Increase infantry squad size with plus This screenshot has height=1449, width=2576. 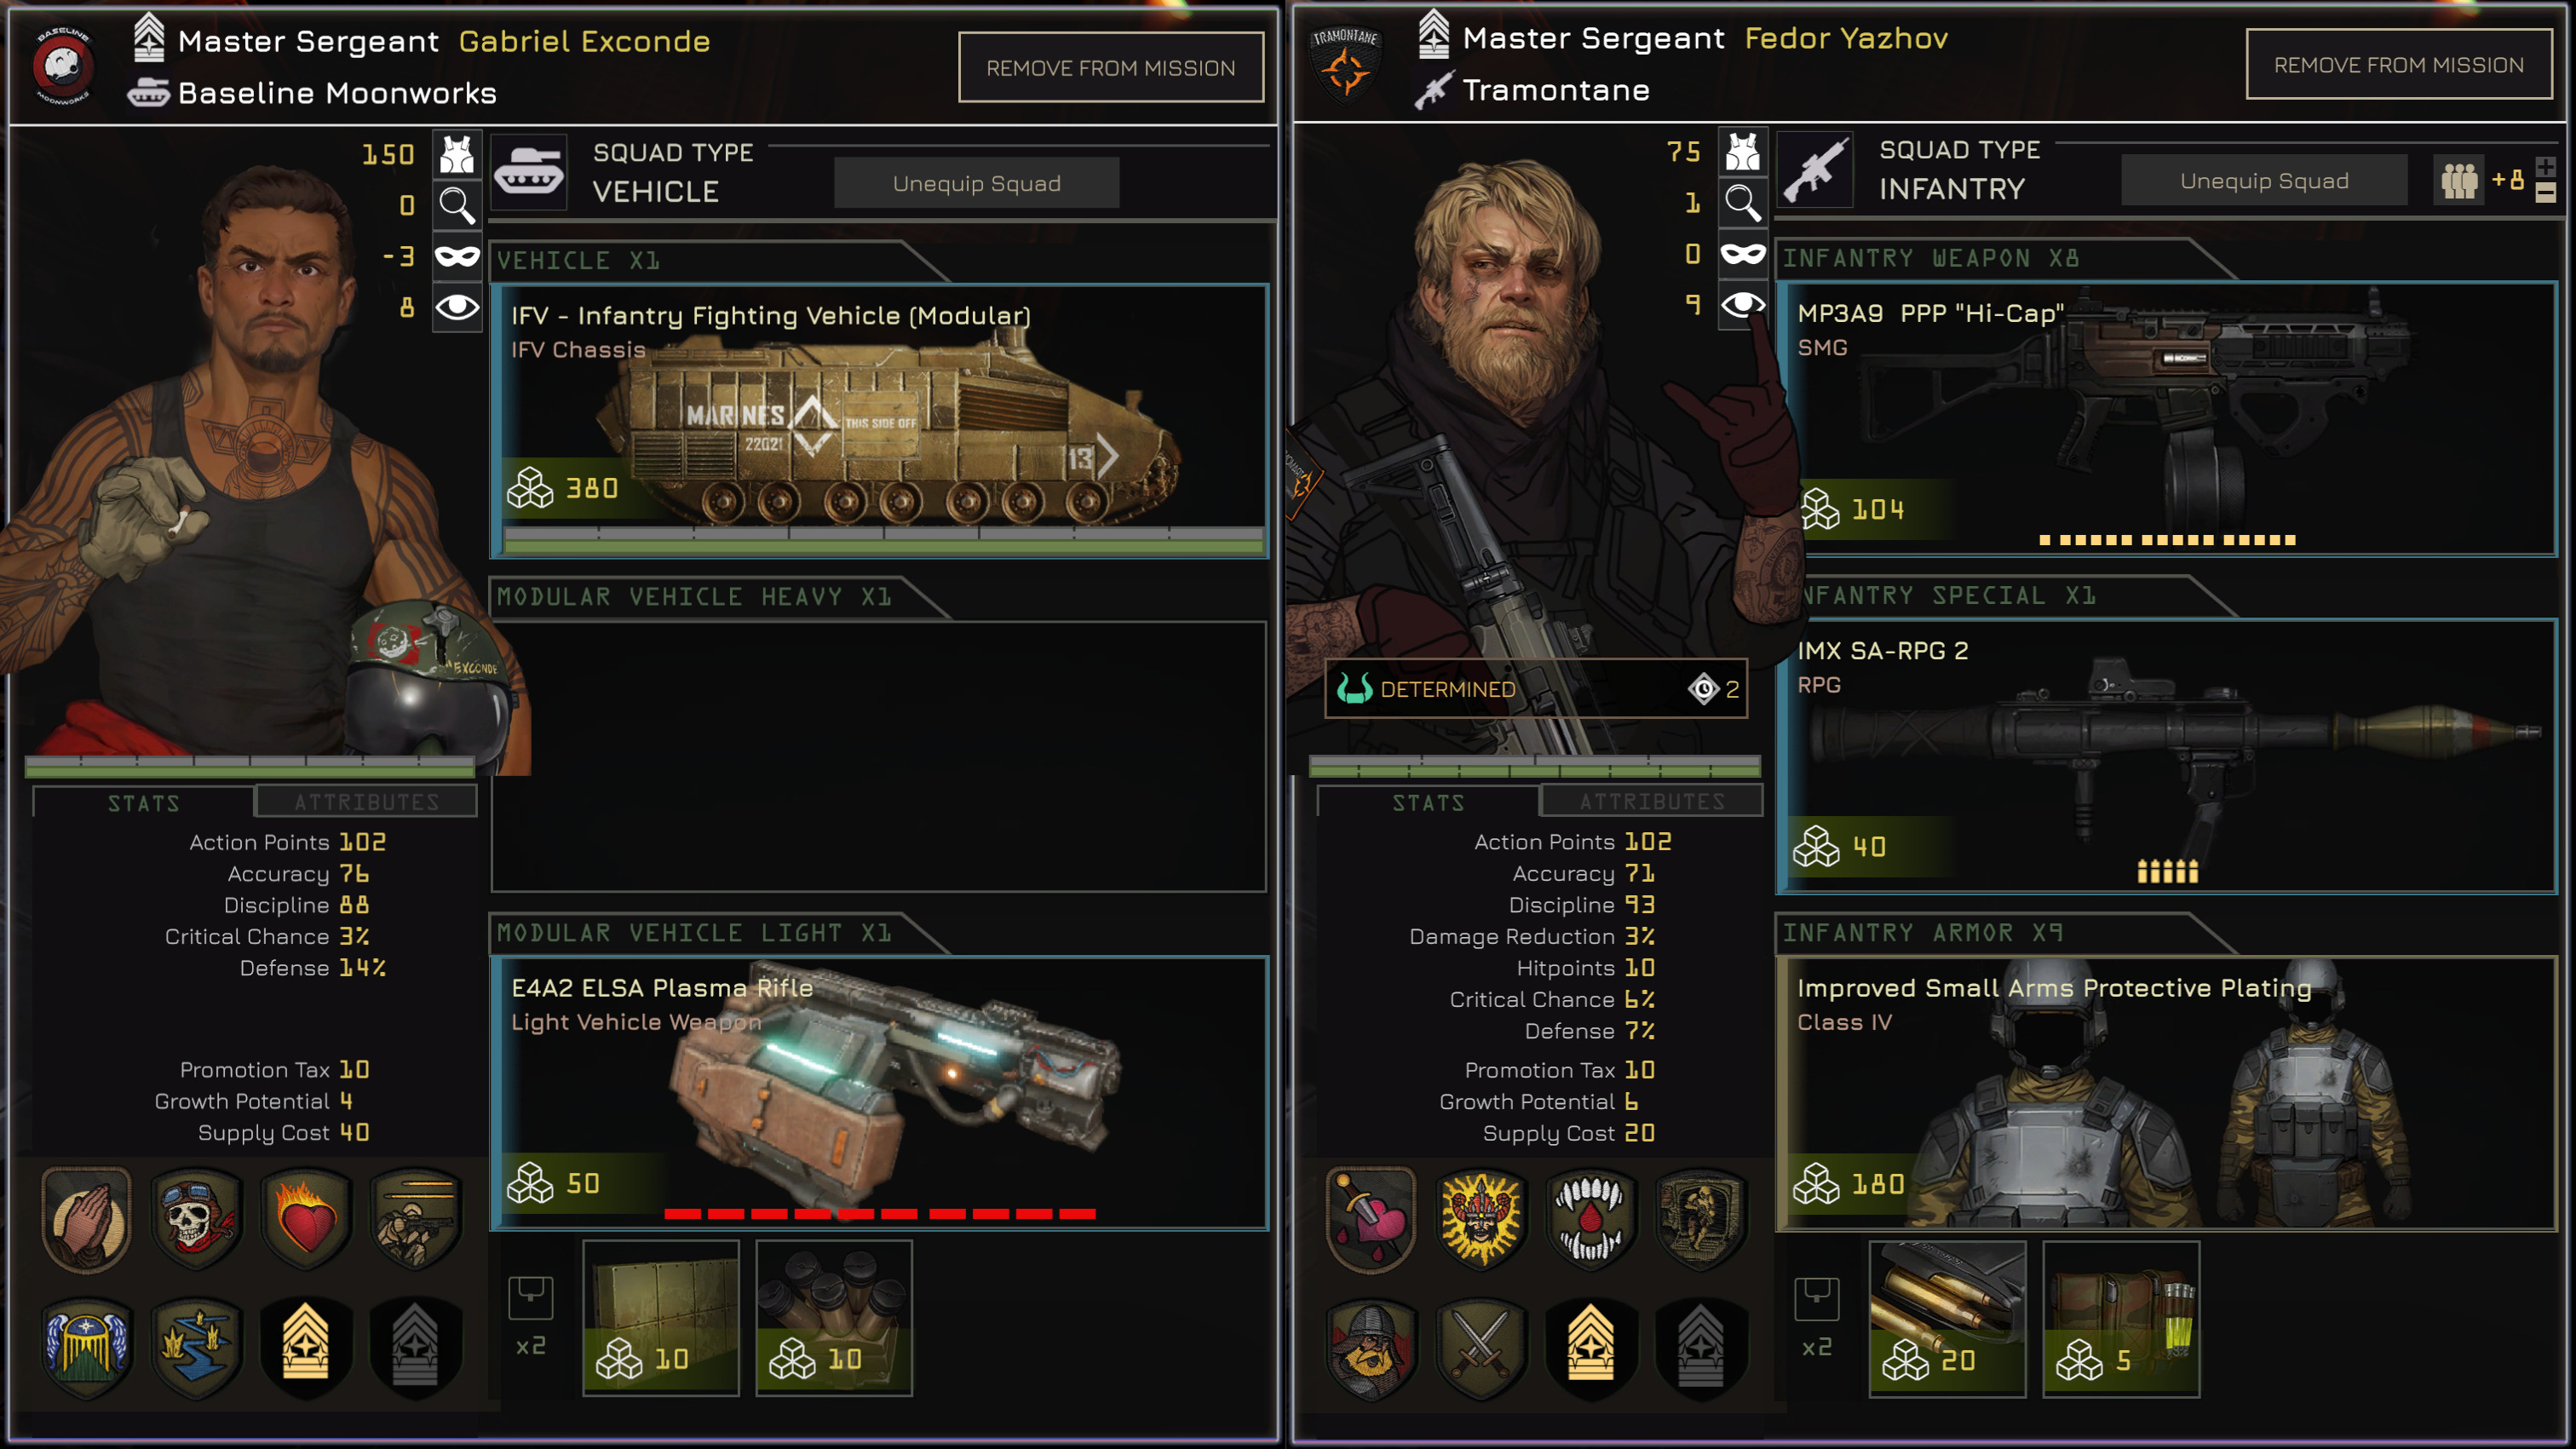(2545, 167)
